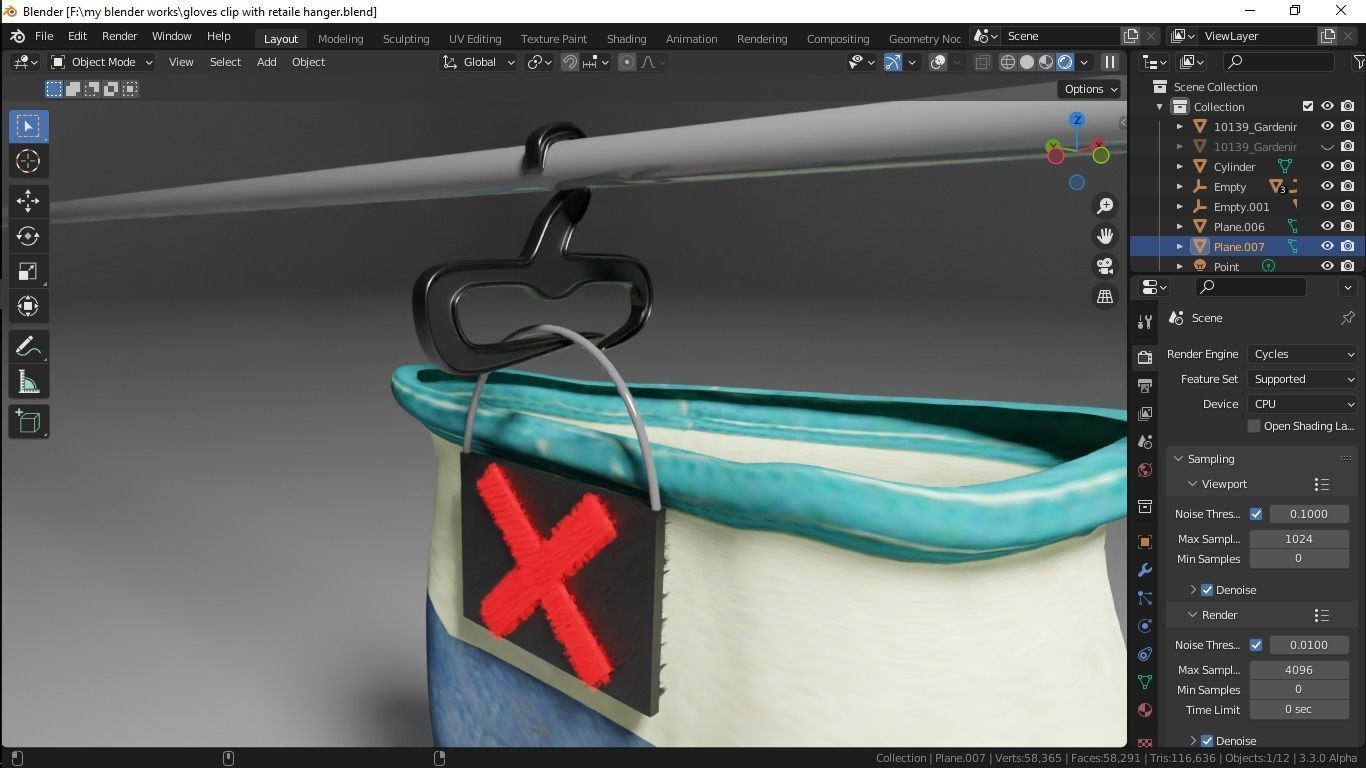Toggle Render Noise Threshold checkbox
The height and width of the screenshot is (768, 1366).
point(1256,645)
